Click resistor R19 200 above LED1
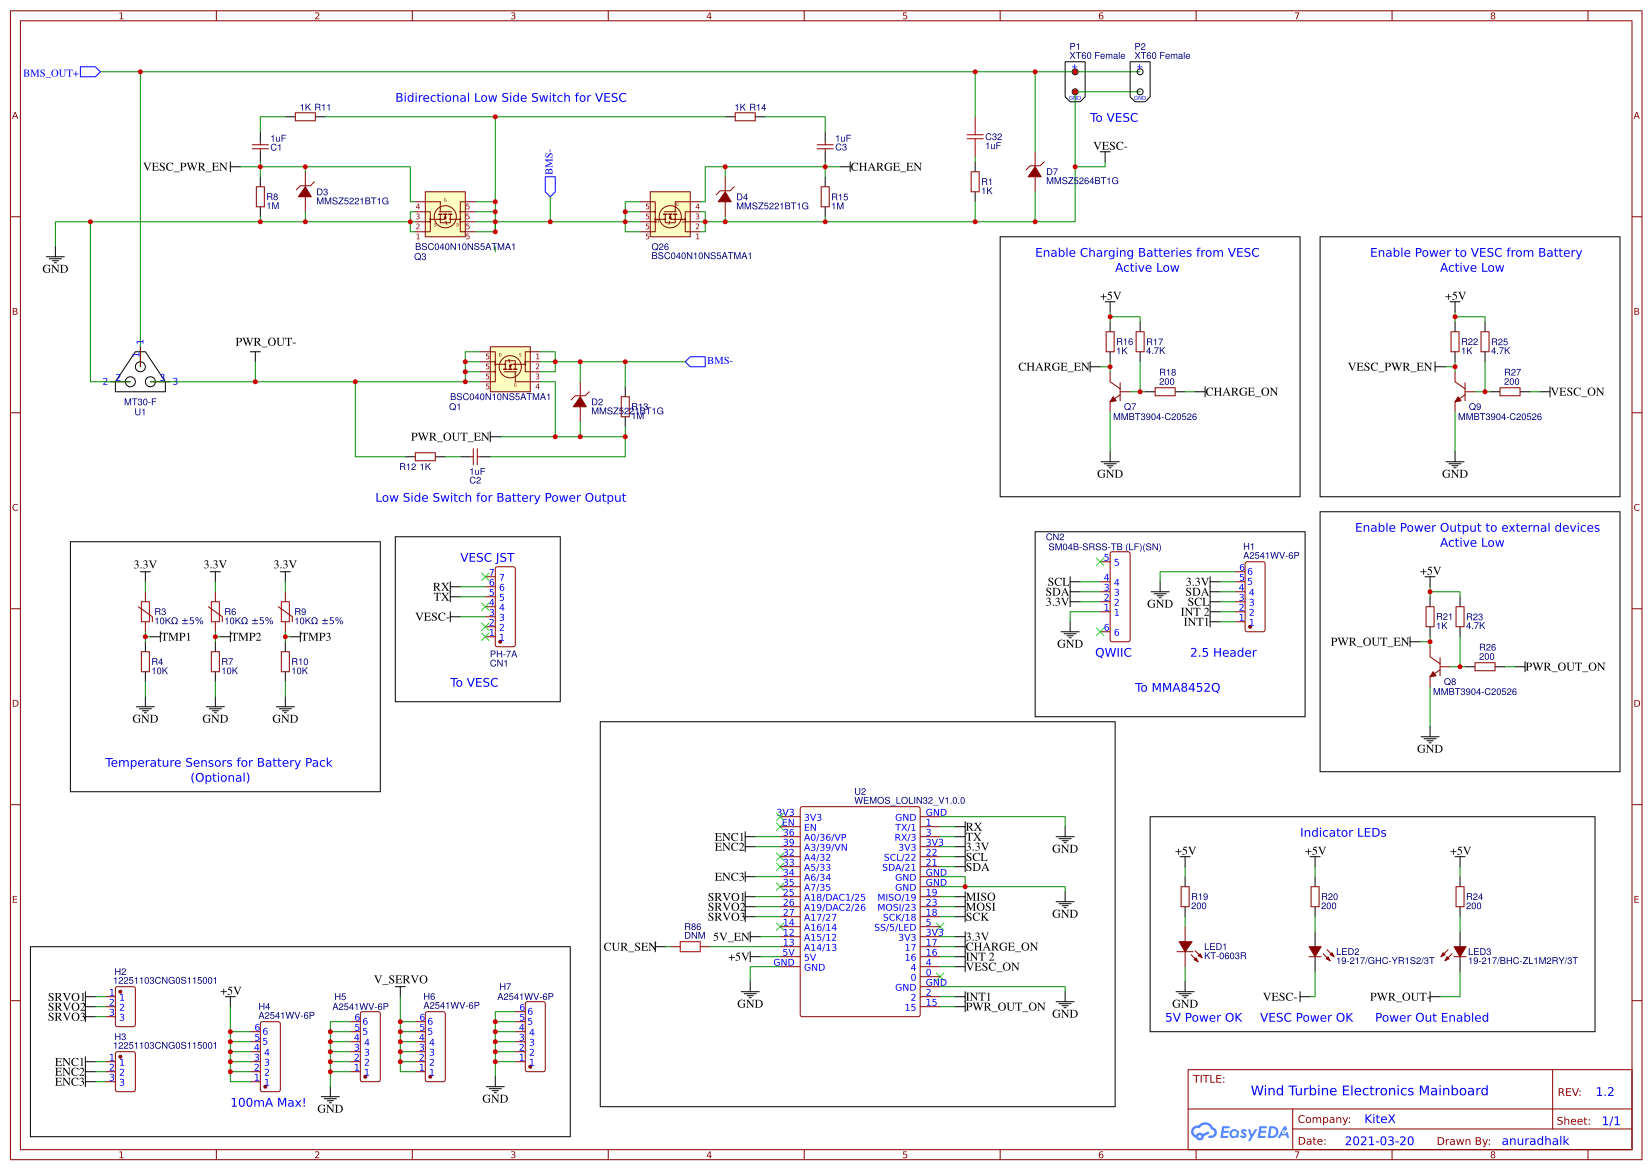Screen dimensions: 1652x1170 (x=1186, y=896)
